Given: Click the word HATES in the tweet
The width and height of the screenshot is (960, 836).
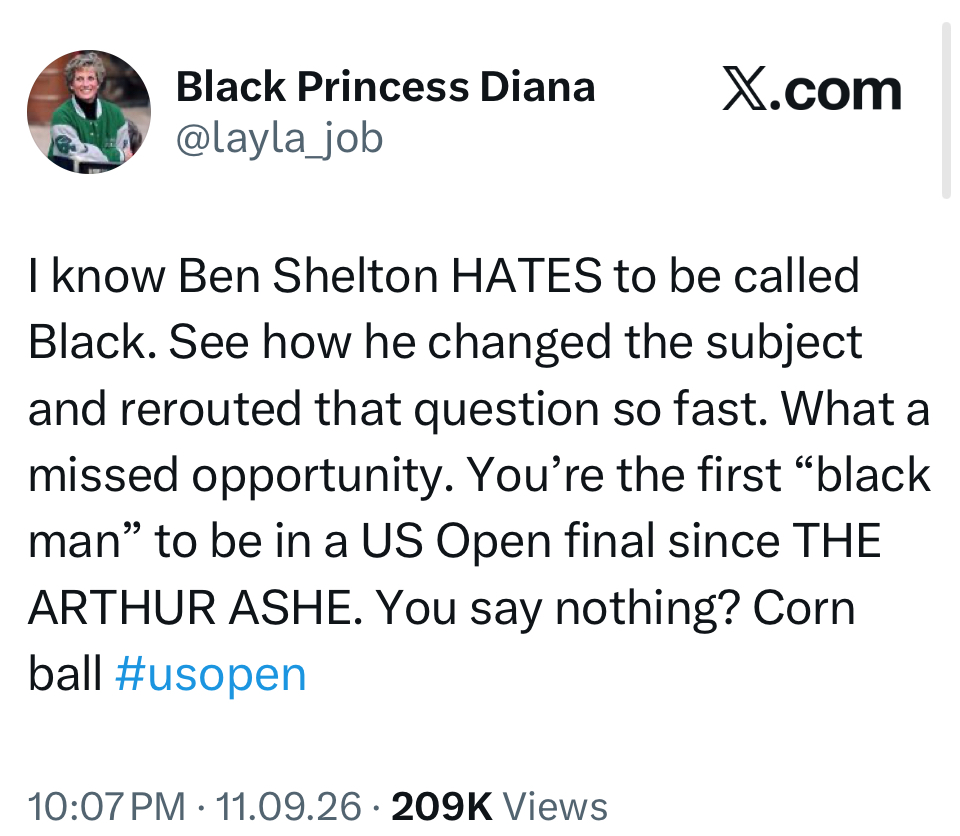Looking at the screenshot, I should 527,276.
